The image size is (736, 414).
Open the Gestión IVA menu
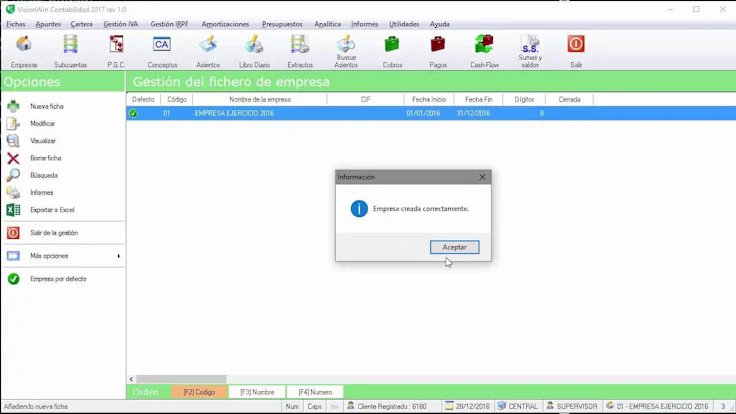tap(121, 24)
